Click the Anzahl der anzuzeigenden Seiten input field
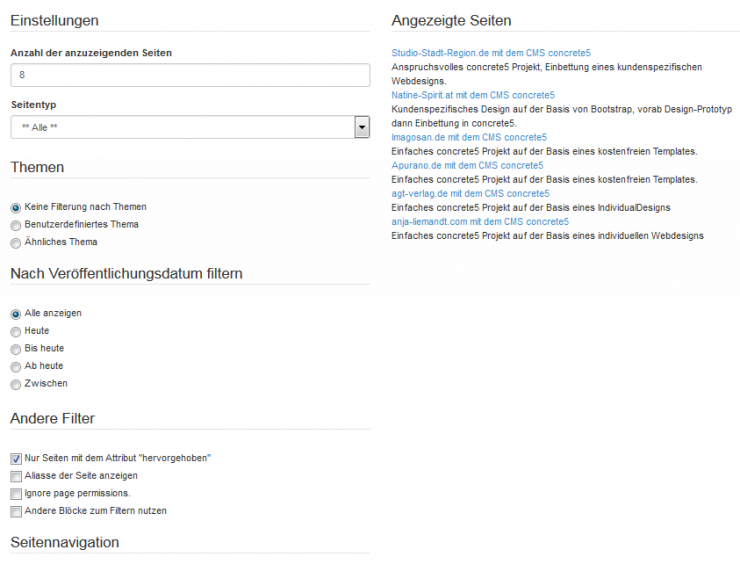Screen dimensions: 740x564 (190, 75)
